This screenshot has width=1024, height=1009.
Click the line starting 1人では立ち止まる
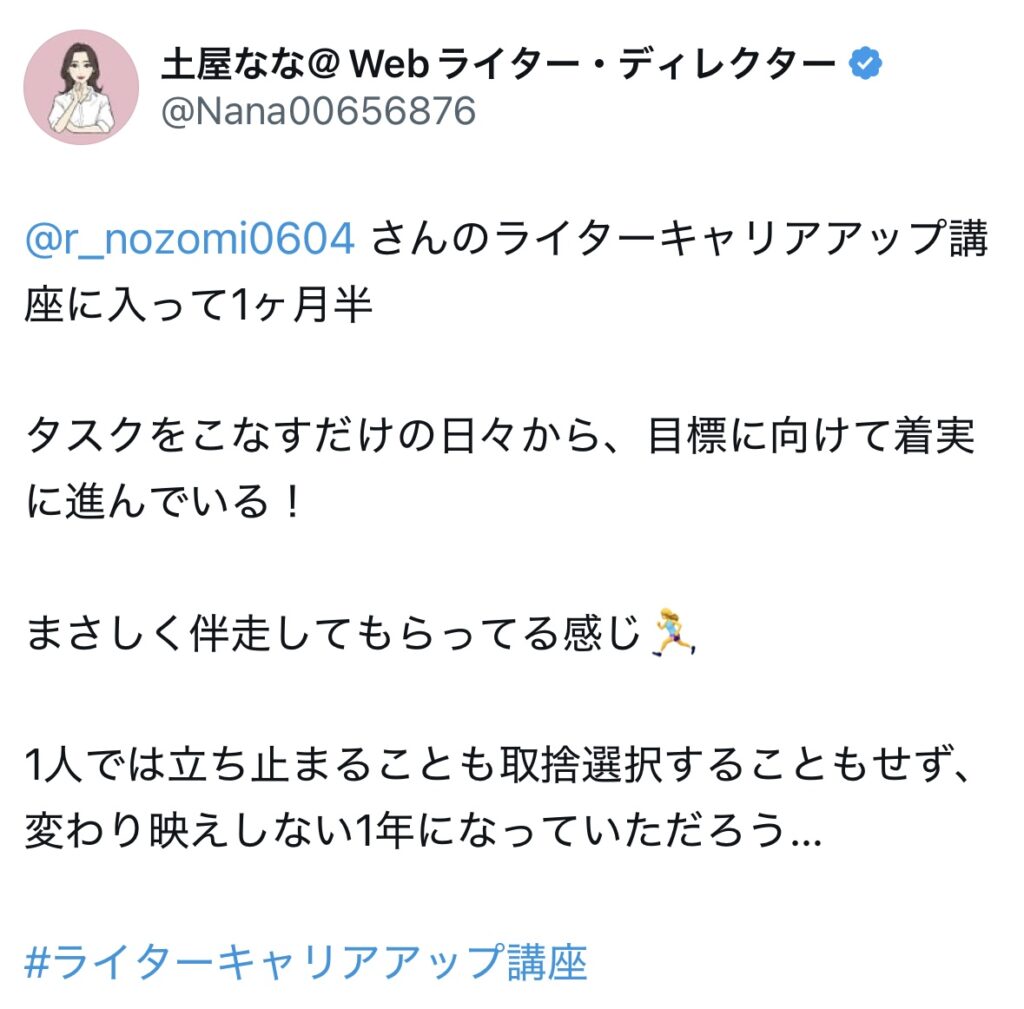coord(498,765)
